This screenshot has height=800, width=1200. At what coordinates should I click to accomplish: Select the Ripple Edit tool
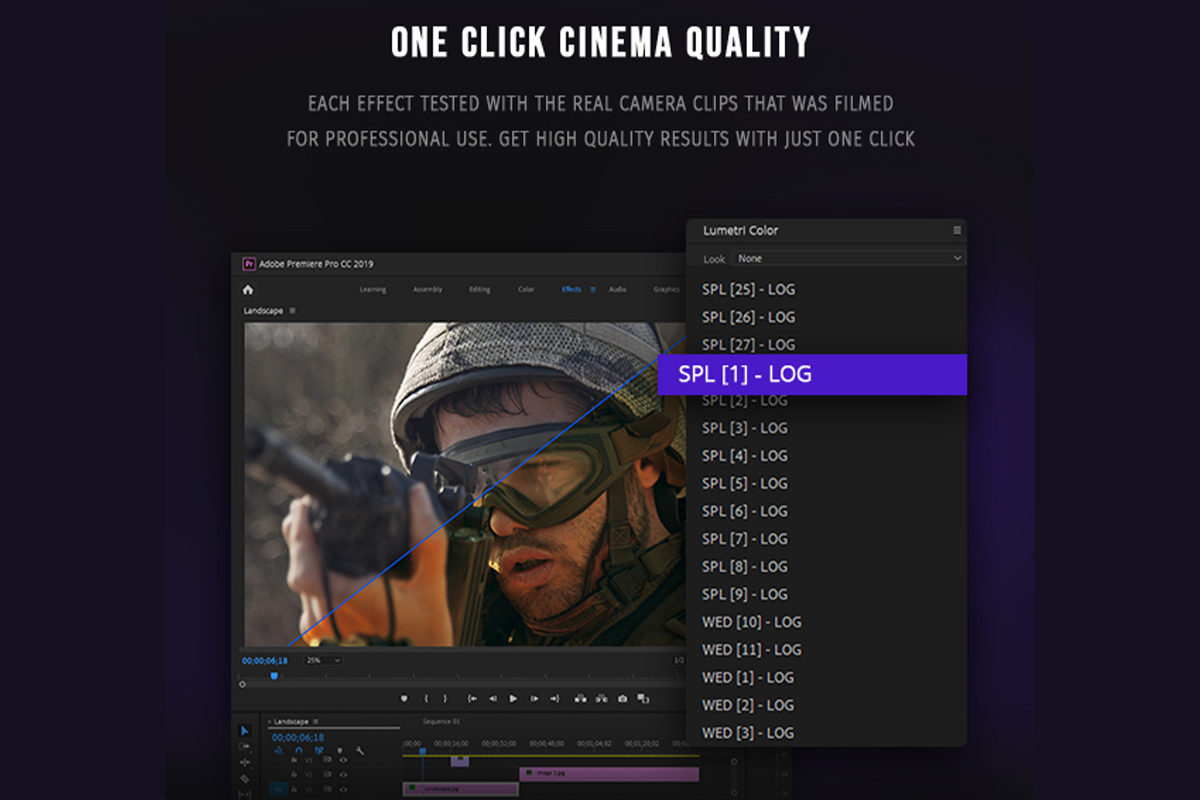(x=245, y=762)
